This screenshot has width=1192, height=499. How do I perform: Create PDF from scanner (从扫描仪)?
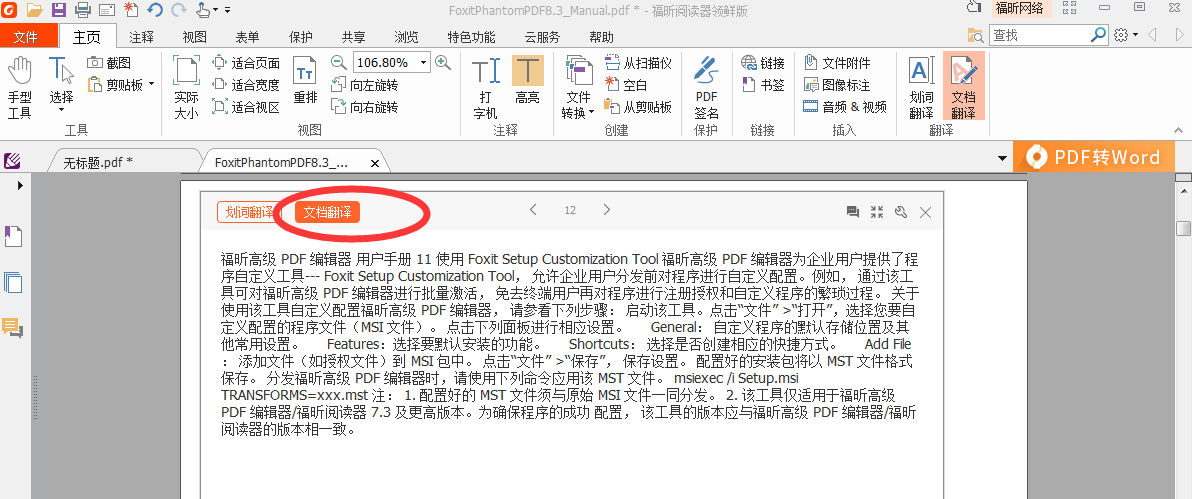click(x=639, y=63)
